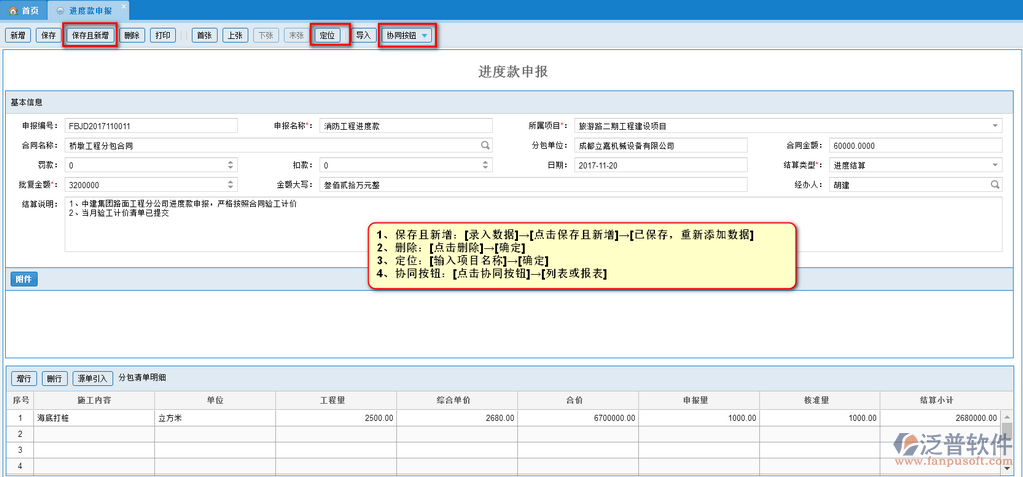
Task: Go to first record with 首张
Action: point(205,35)
